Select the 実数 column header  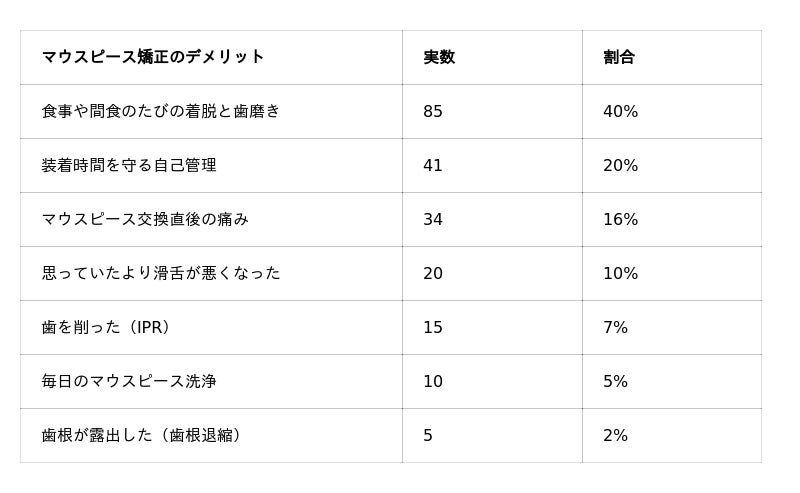[439, 57]
